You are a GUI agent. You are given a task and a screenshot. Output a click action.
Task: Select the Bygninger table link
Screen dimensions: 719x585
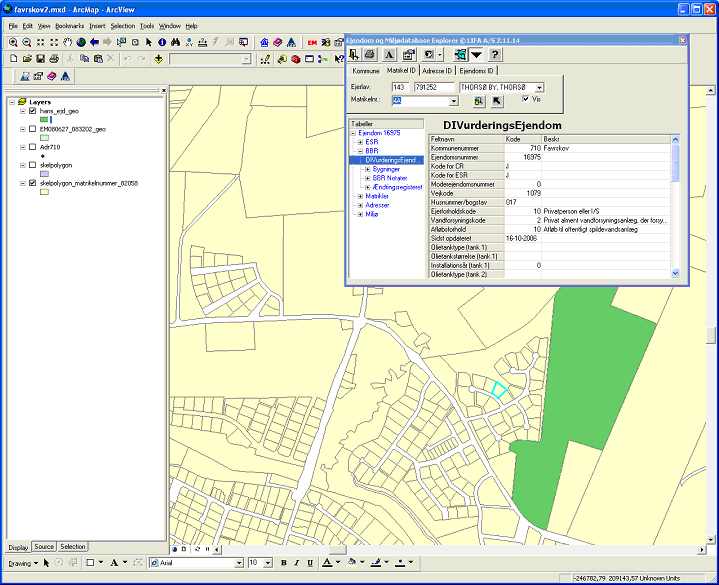386,169
